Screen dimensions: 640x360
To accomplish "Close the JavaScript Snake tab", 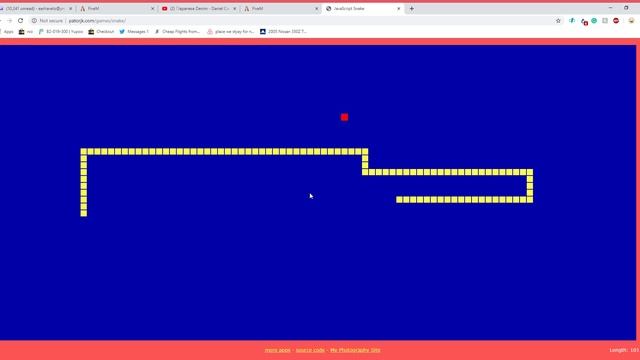I will point(399,9).
